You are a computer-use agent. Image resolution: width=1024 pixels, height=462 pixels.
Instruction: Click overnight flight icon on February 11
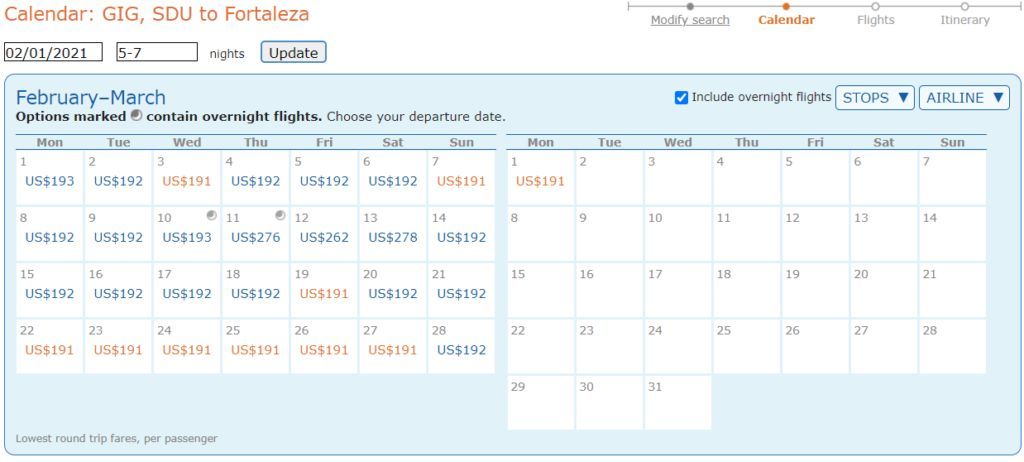280,215
